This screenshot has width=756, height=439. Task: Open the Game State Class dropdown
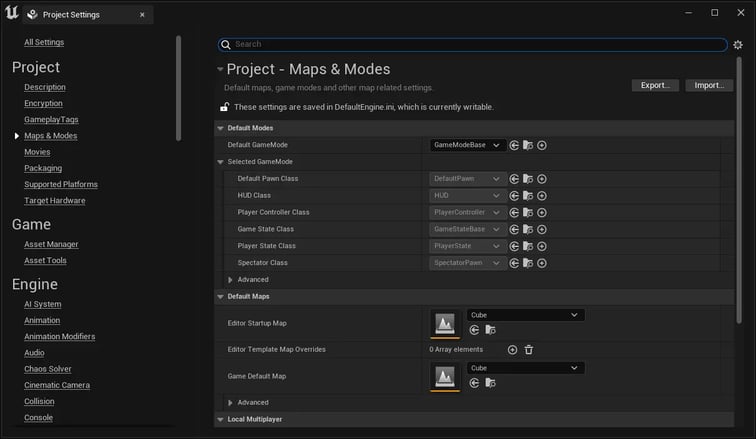click(x=468, y=229)
